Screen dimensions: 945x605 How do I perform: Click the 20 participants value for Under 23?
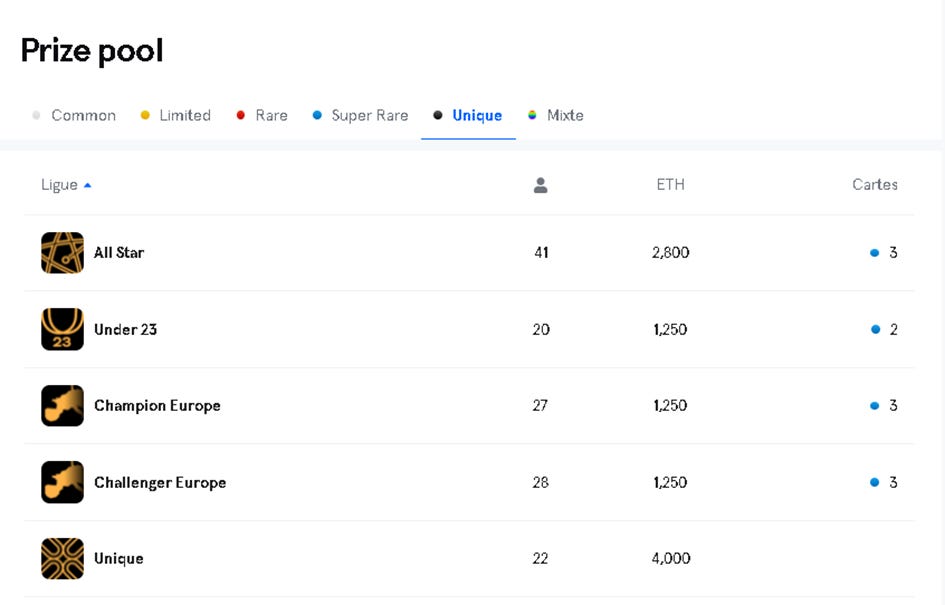[x=541, y=330]
